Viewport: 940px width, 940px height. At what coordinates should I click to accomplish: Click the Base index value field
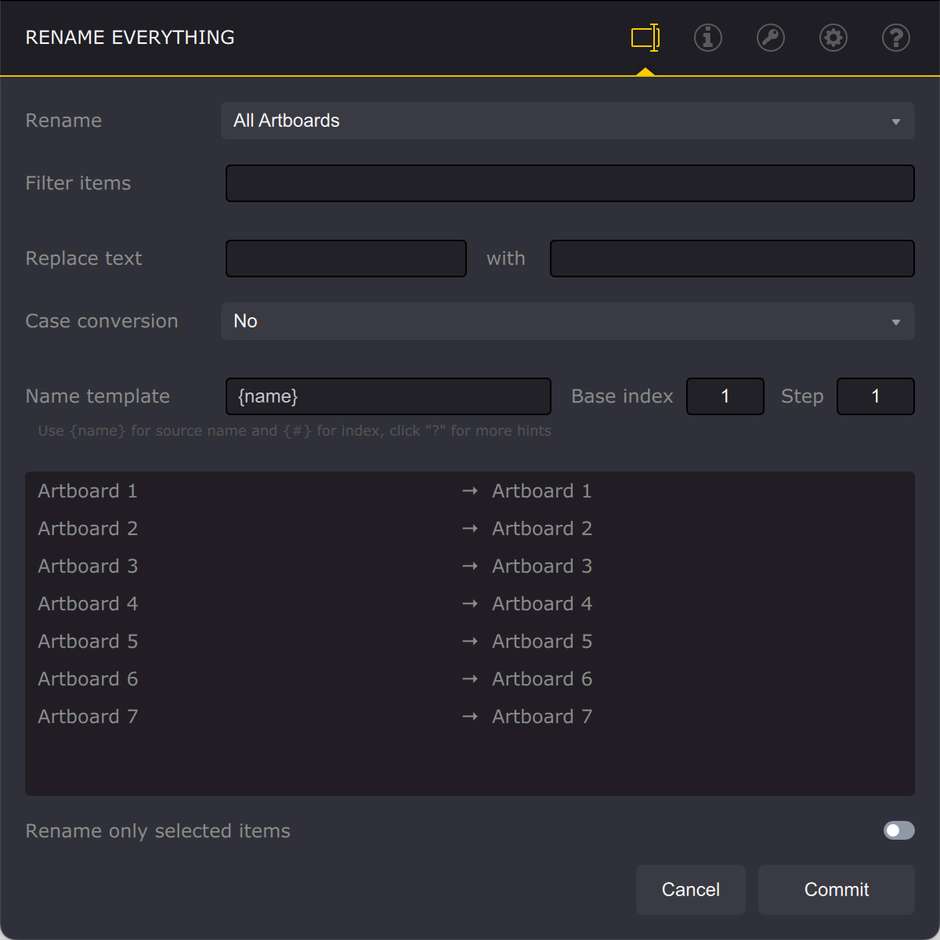(725, 396)
